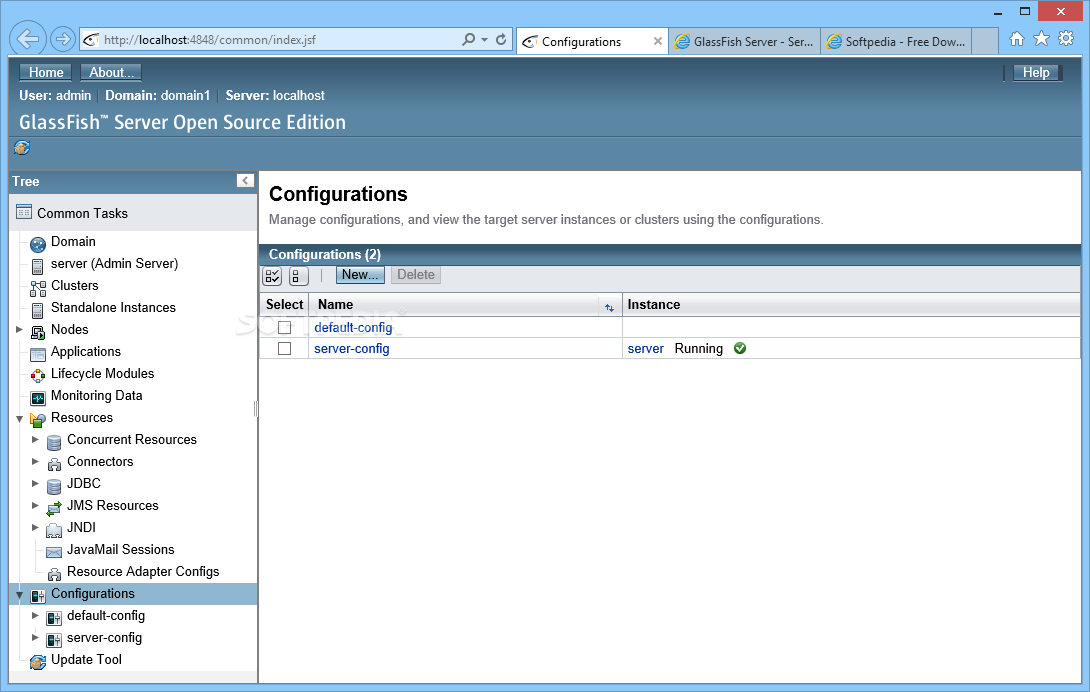Click the JDBC database icon
The image size is (1090, 692).
[54, 486]
